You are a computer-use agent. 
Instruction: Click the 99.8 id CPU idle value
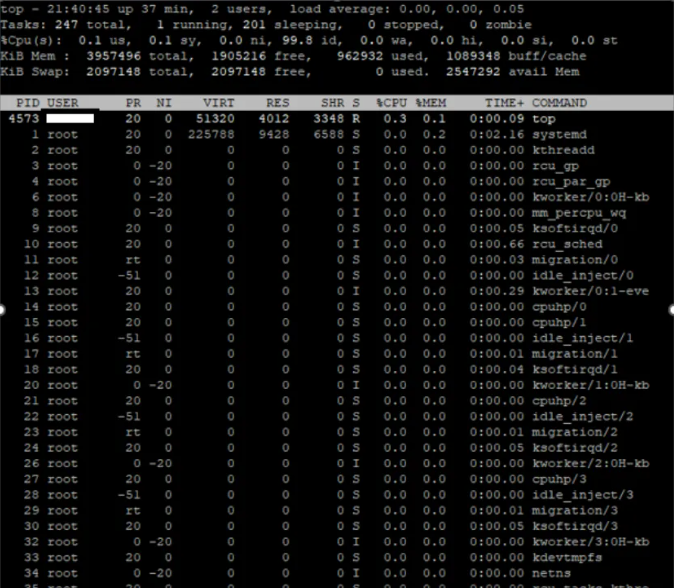[x=312, y=40]
